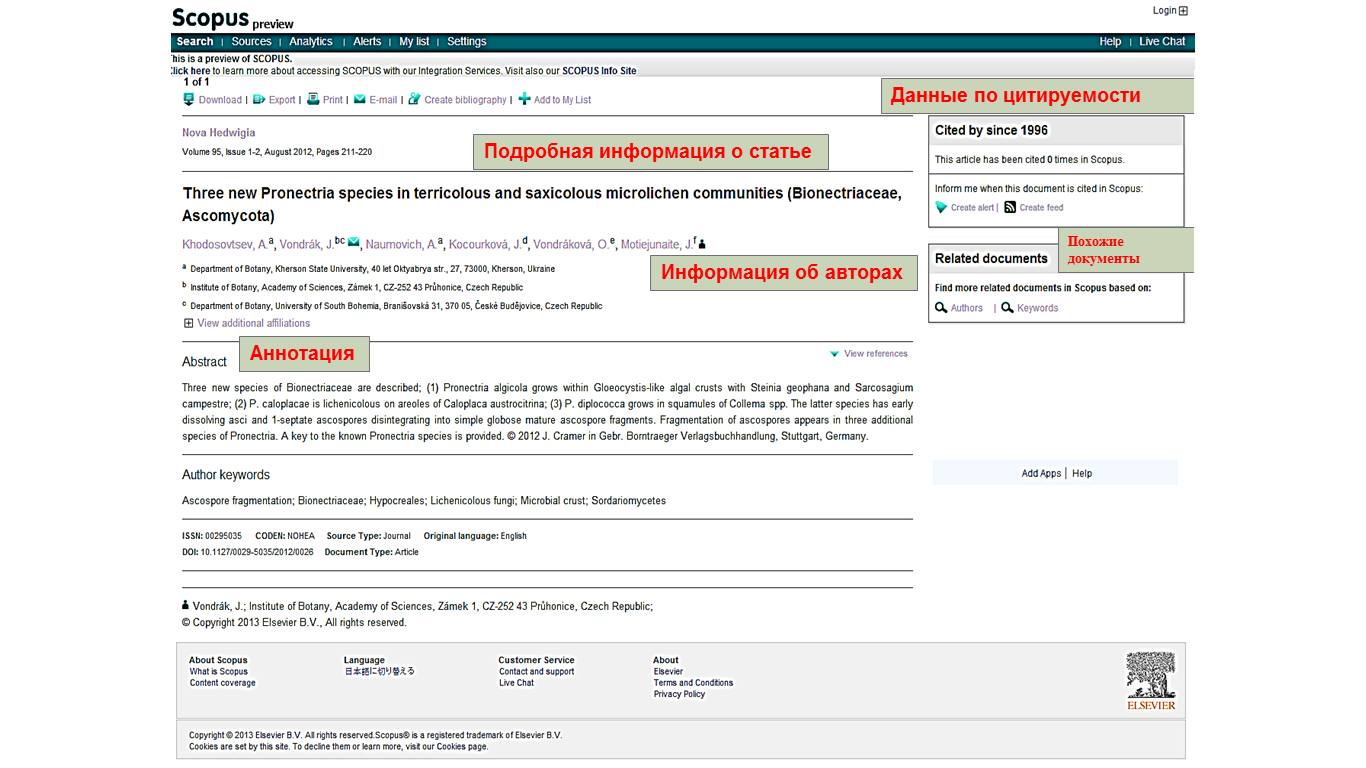Click 'Related documents' panel heading
The image size is (1366, 768).
click(991, 258)
